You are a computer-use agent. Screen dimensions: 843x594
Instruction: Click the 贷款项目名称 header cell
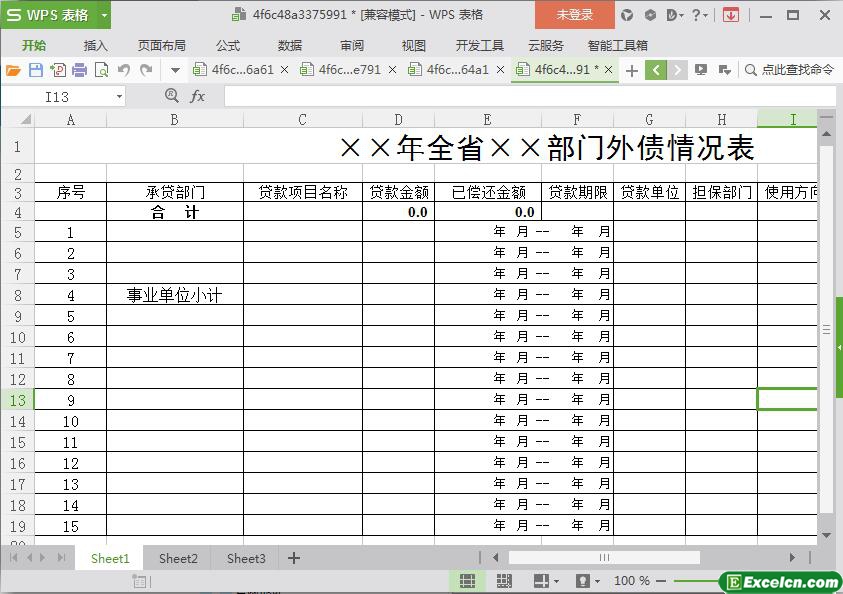click(303, 192)
